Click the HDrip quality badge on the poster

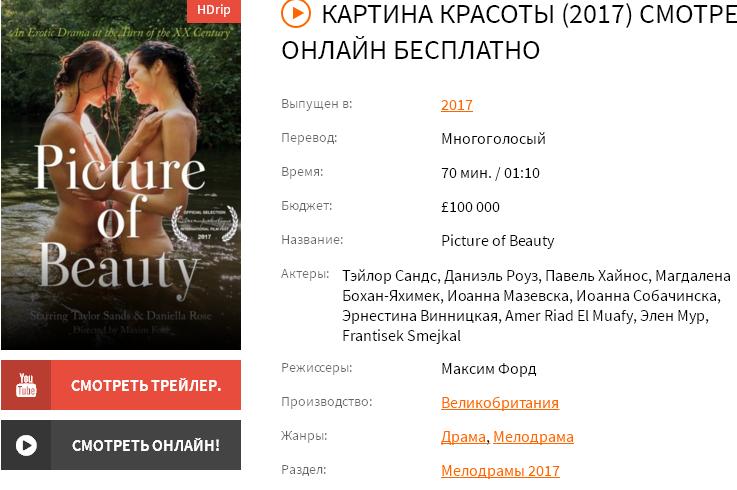point(214,10)
